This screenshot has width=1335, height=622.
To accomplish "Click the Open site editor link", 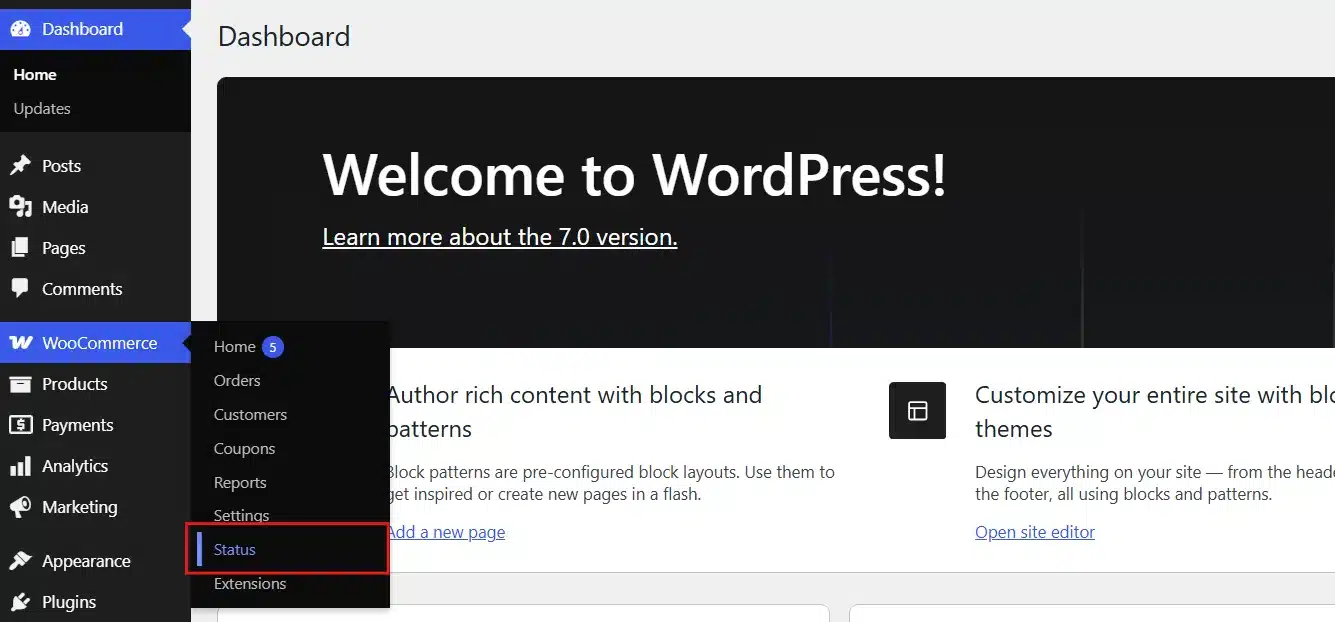I will (1035, 532).
